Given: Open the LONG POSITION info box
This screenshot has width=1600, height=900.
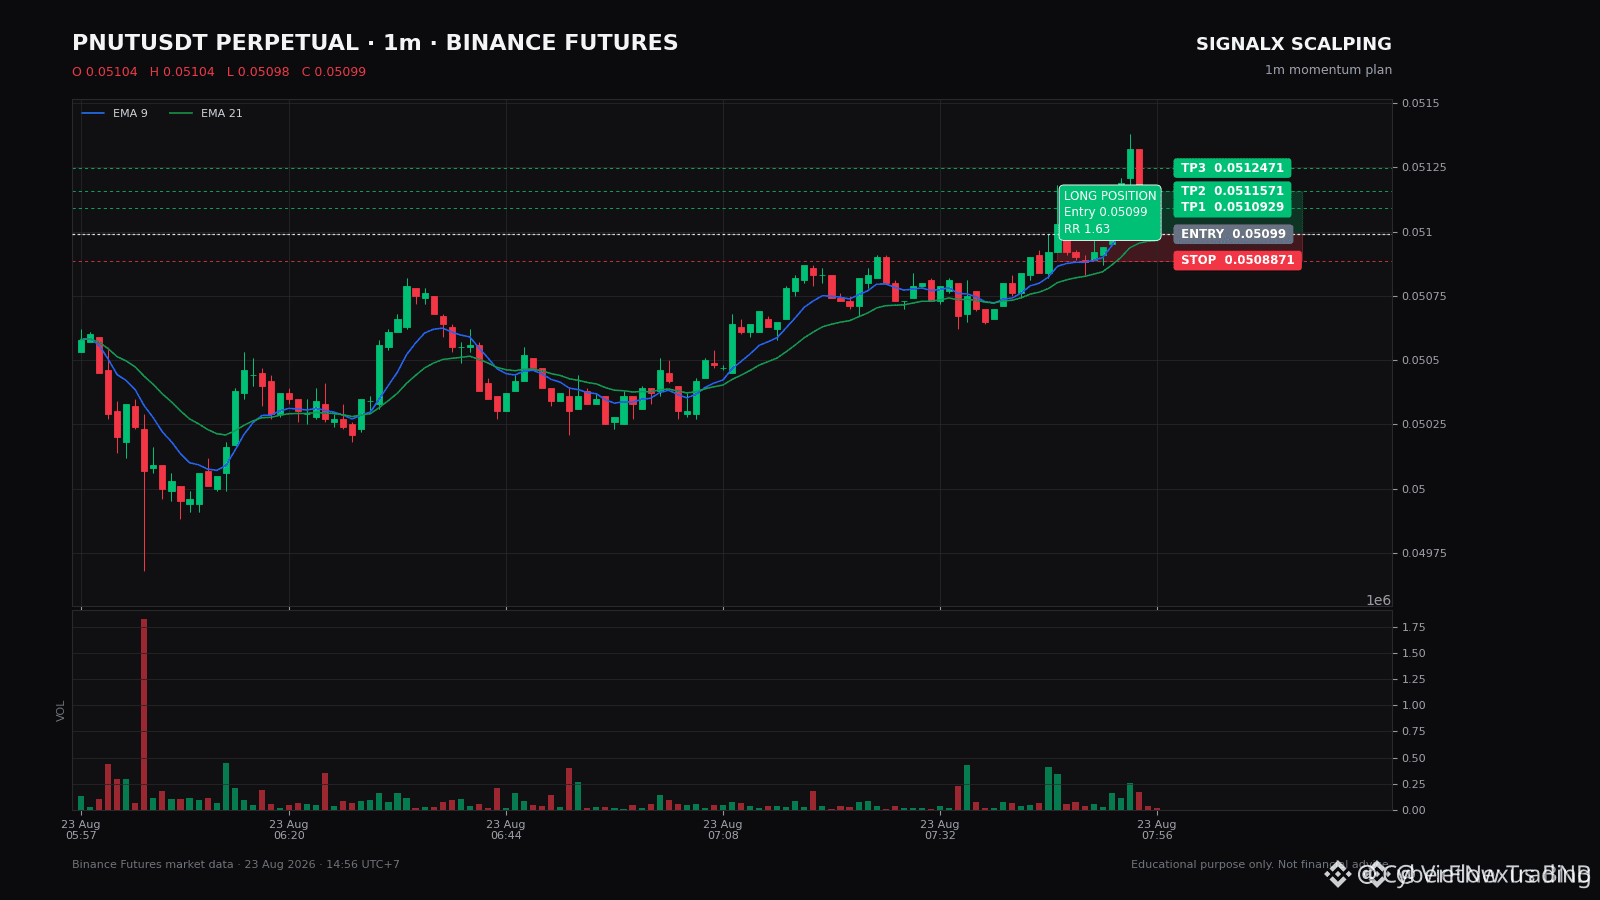Looking at the screenshot, I should [1110, 213].
